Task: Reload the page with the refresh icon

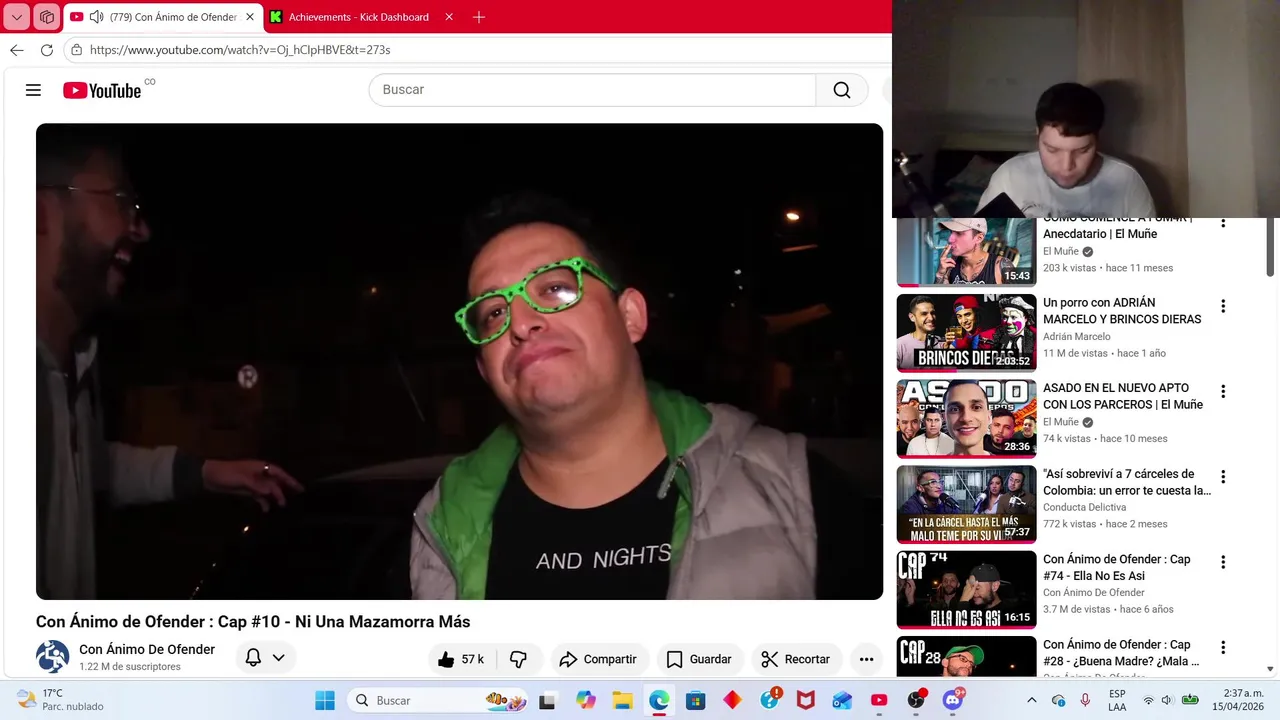Action: 47,50
